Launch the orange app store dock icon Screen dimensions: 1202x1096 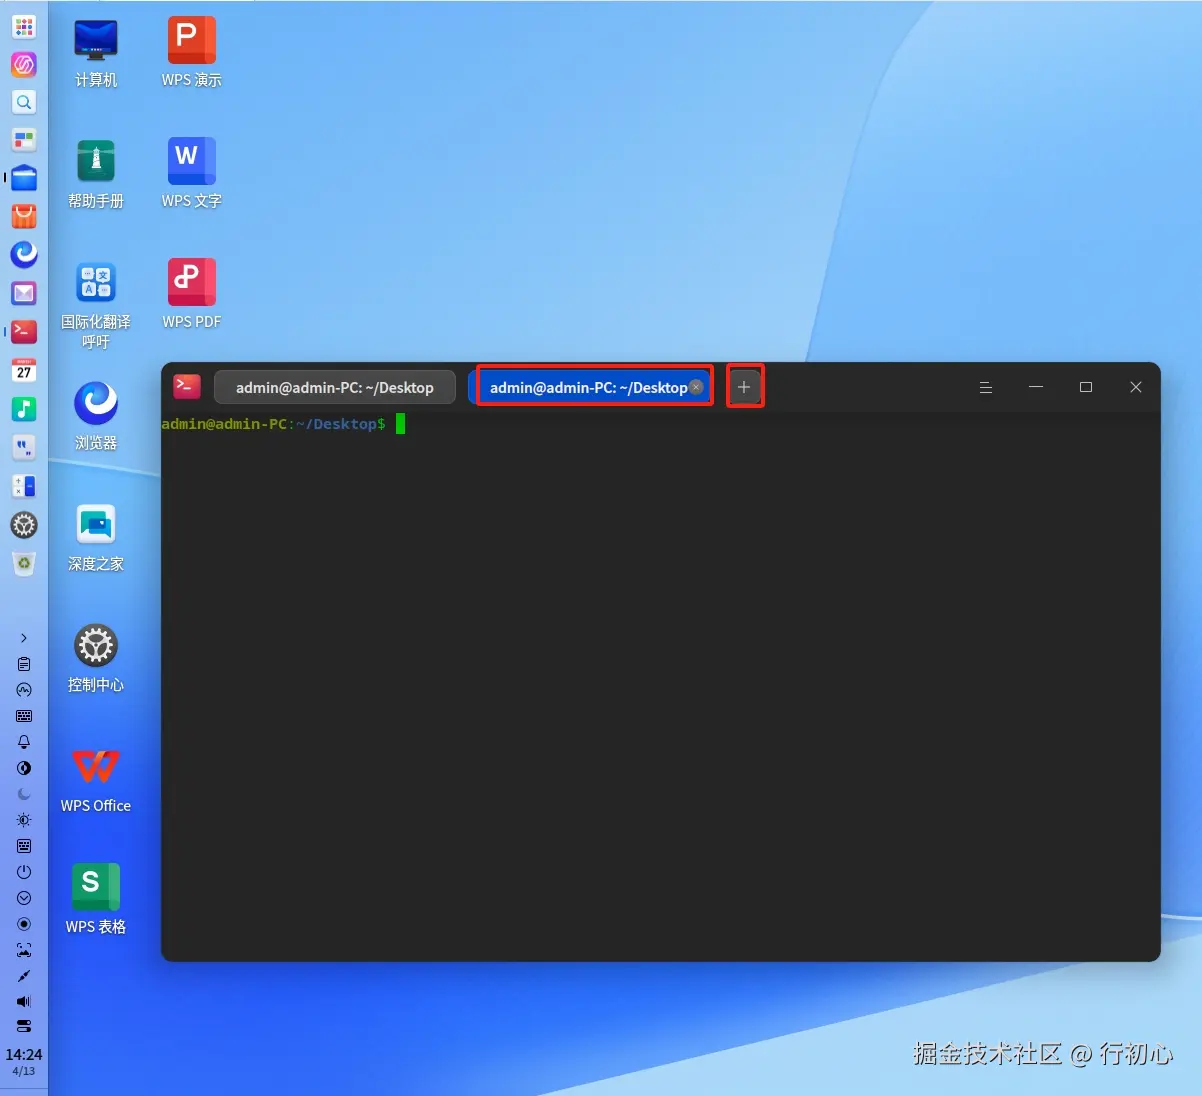pyautogui.click(x=24, y=216)
